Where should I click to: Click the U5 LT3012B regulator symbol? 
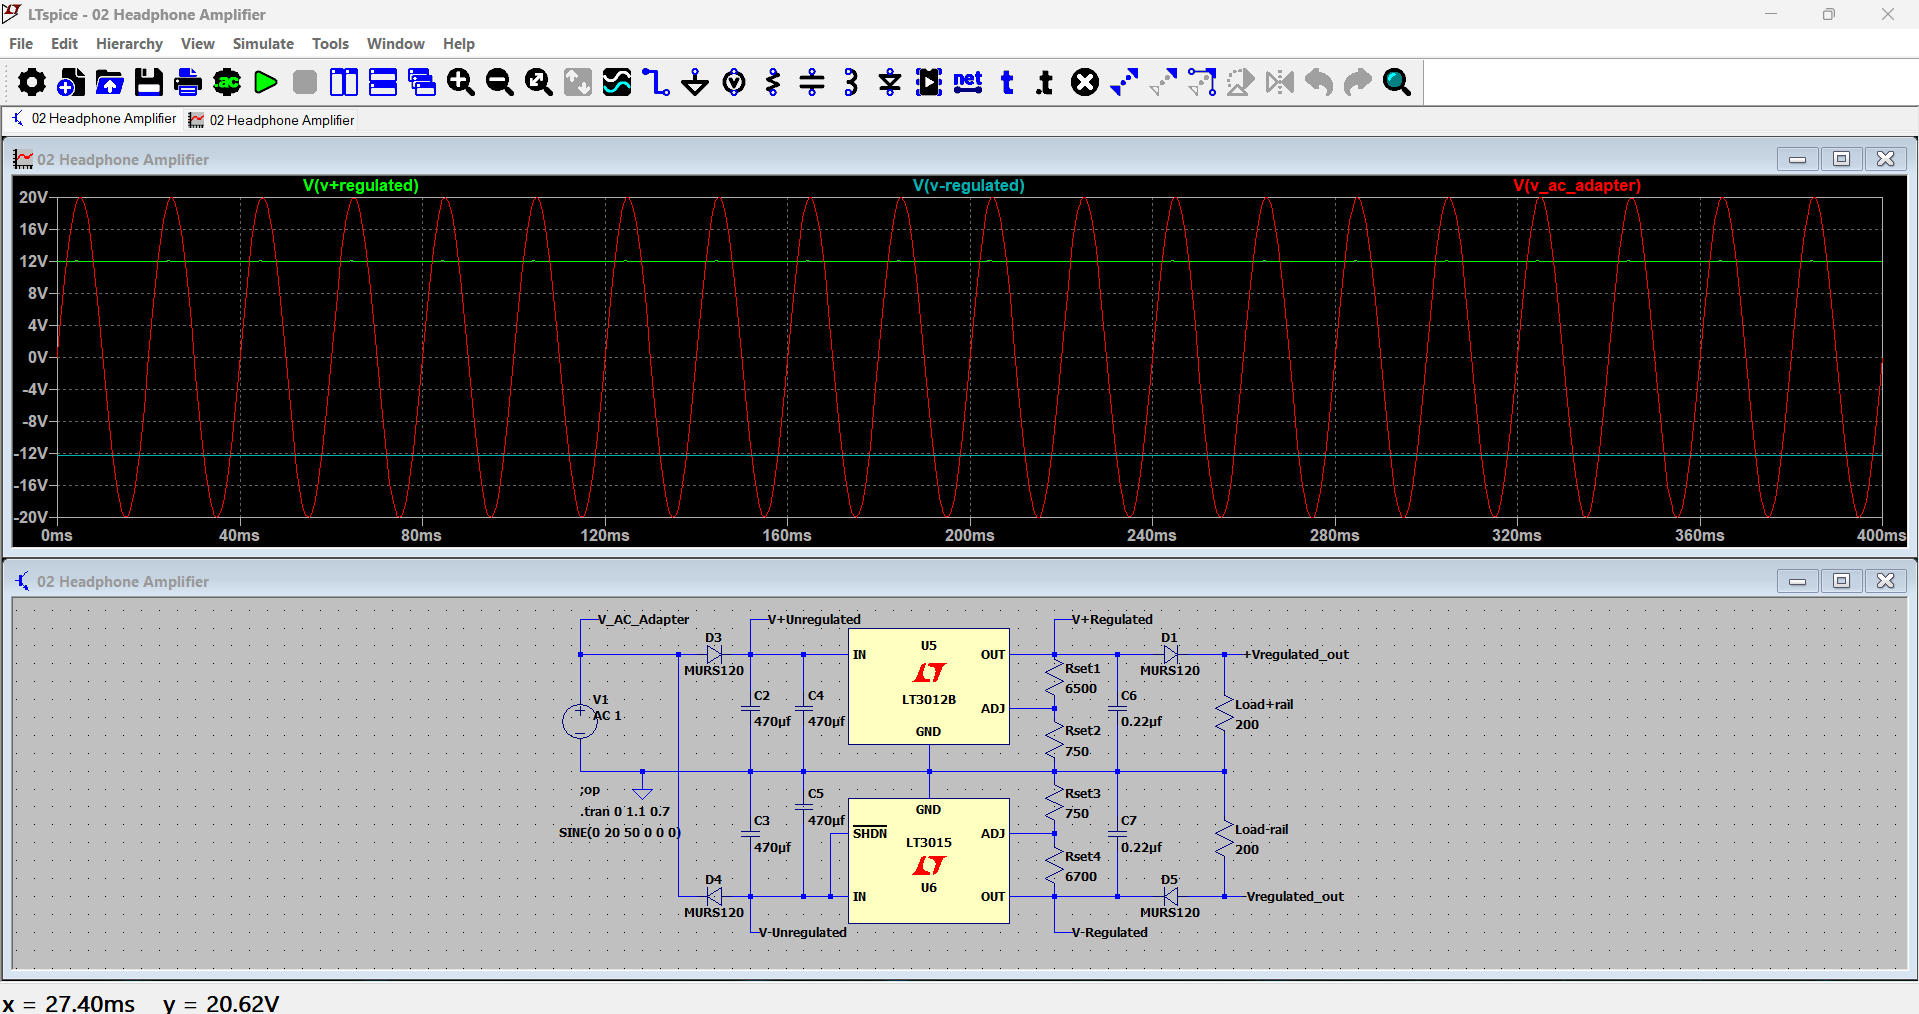coord(929,686)
